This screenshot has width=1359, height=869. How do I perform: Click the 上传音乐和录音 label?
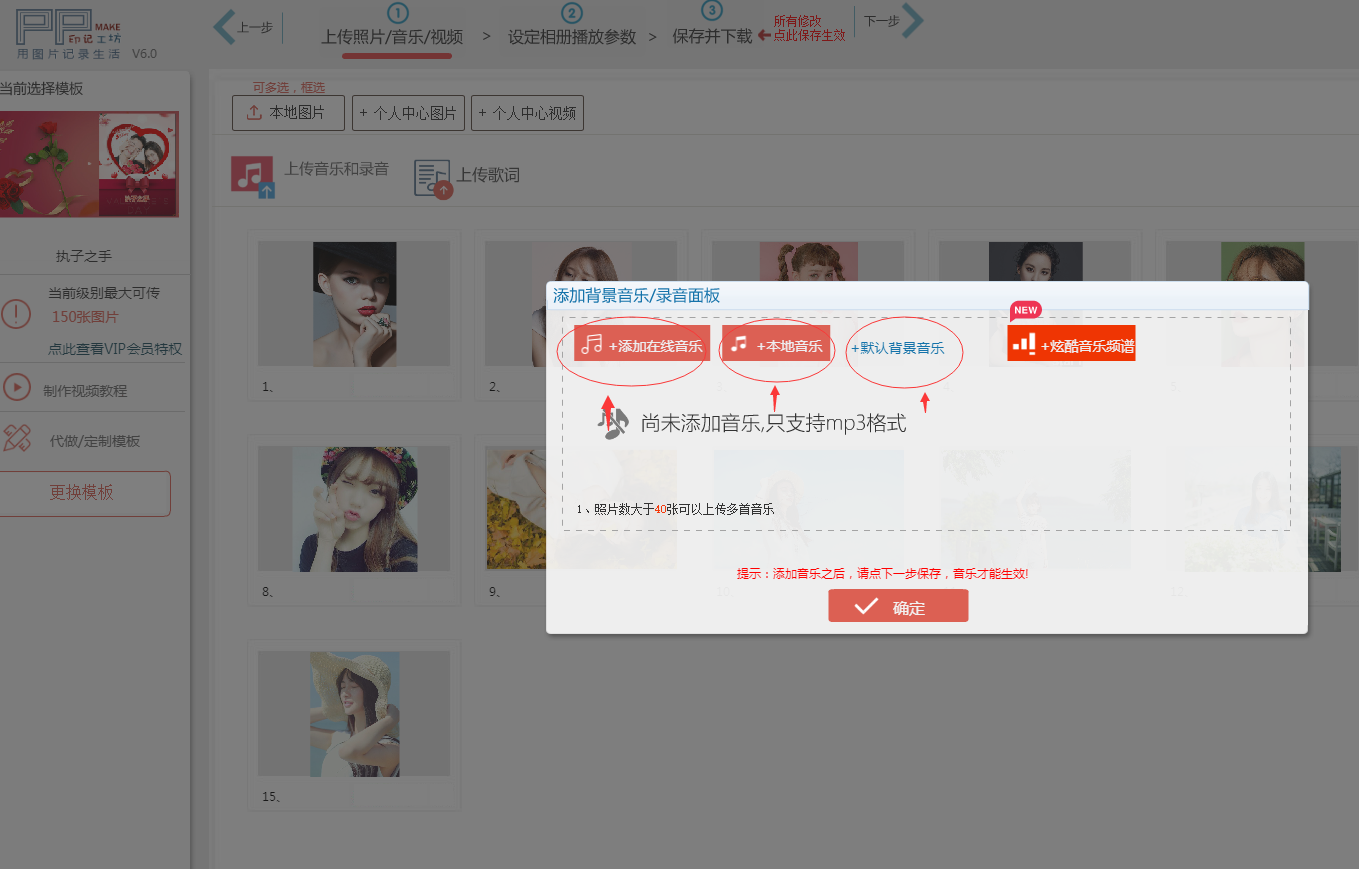point(336,169)
